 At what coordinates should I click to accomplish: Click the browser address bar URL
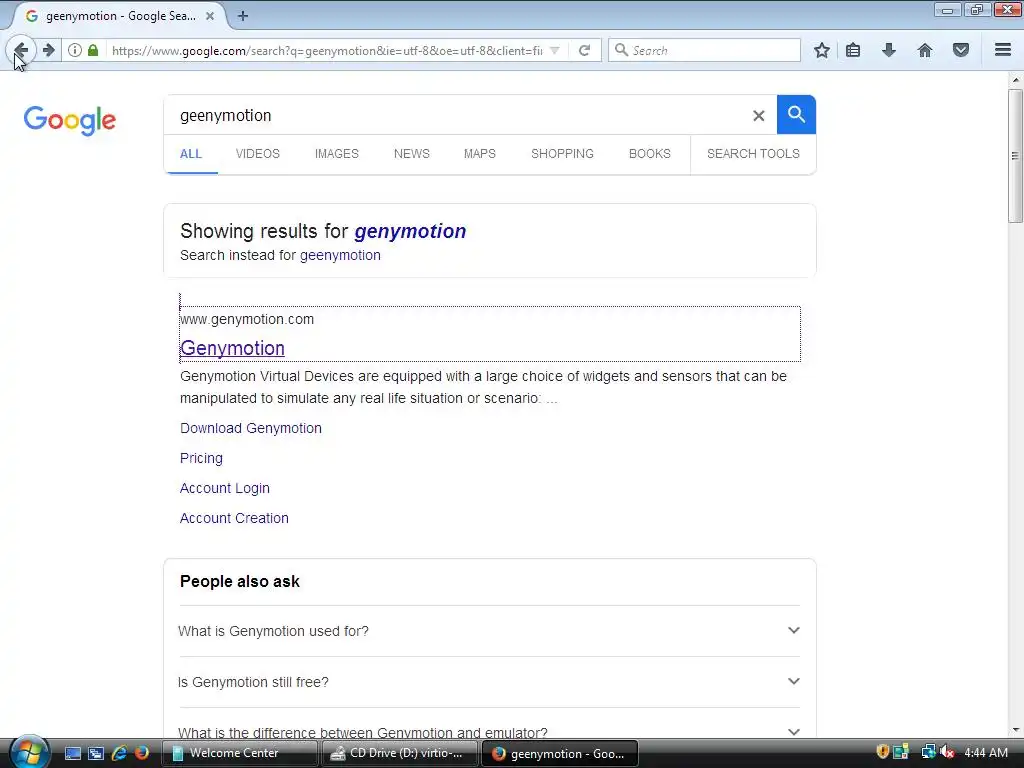click(327, 50)
